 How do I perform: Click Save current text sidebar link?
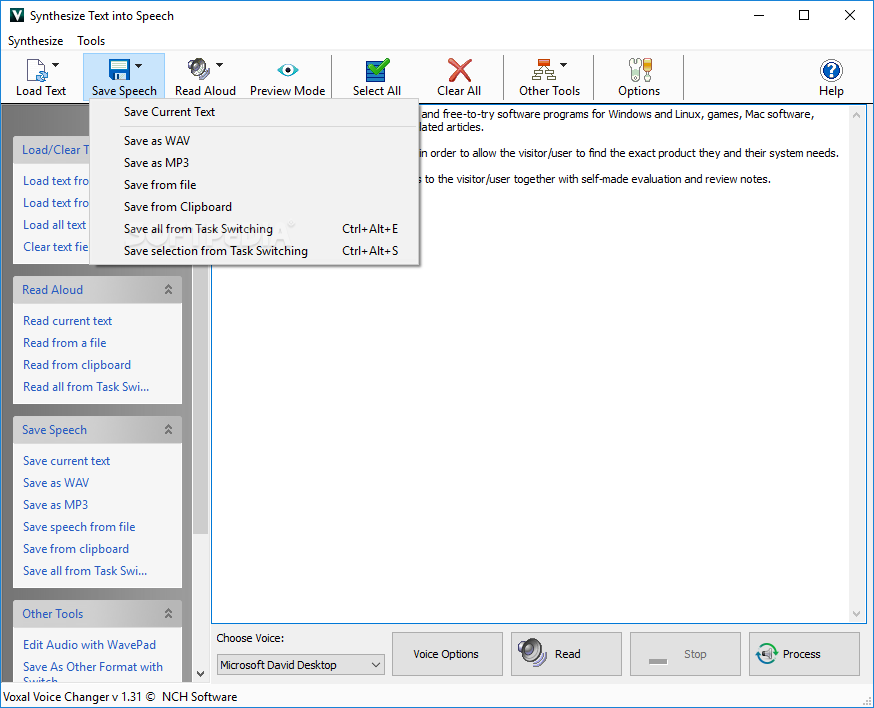[x=66, y=461]
